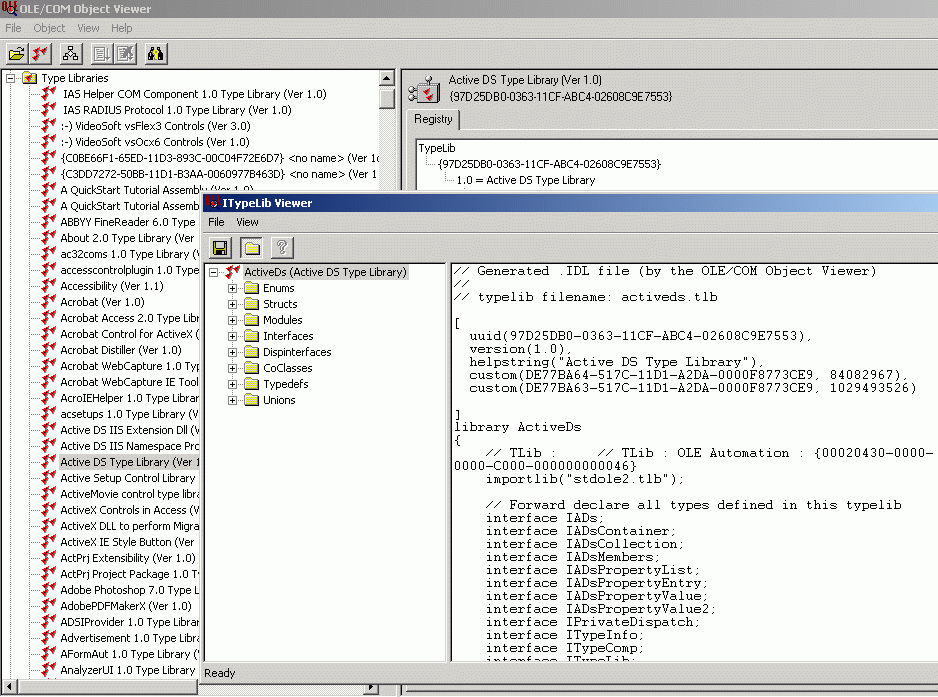Expand the Dispinterfaces node
The width and height of the screenshot is (938, 697).
233,352
